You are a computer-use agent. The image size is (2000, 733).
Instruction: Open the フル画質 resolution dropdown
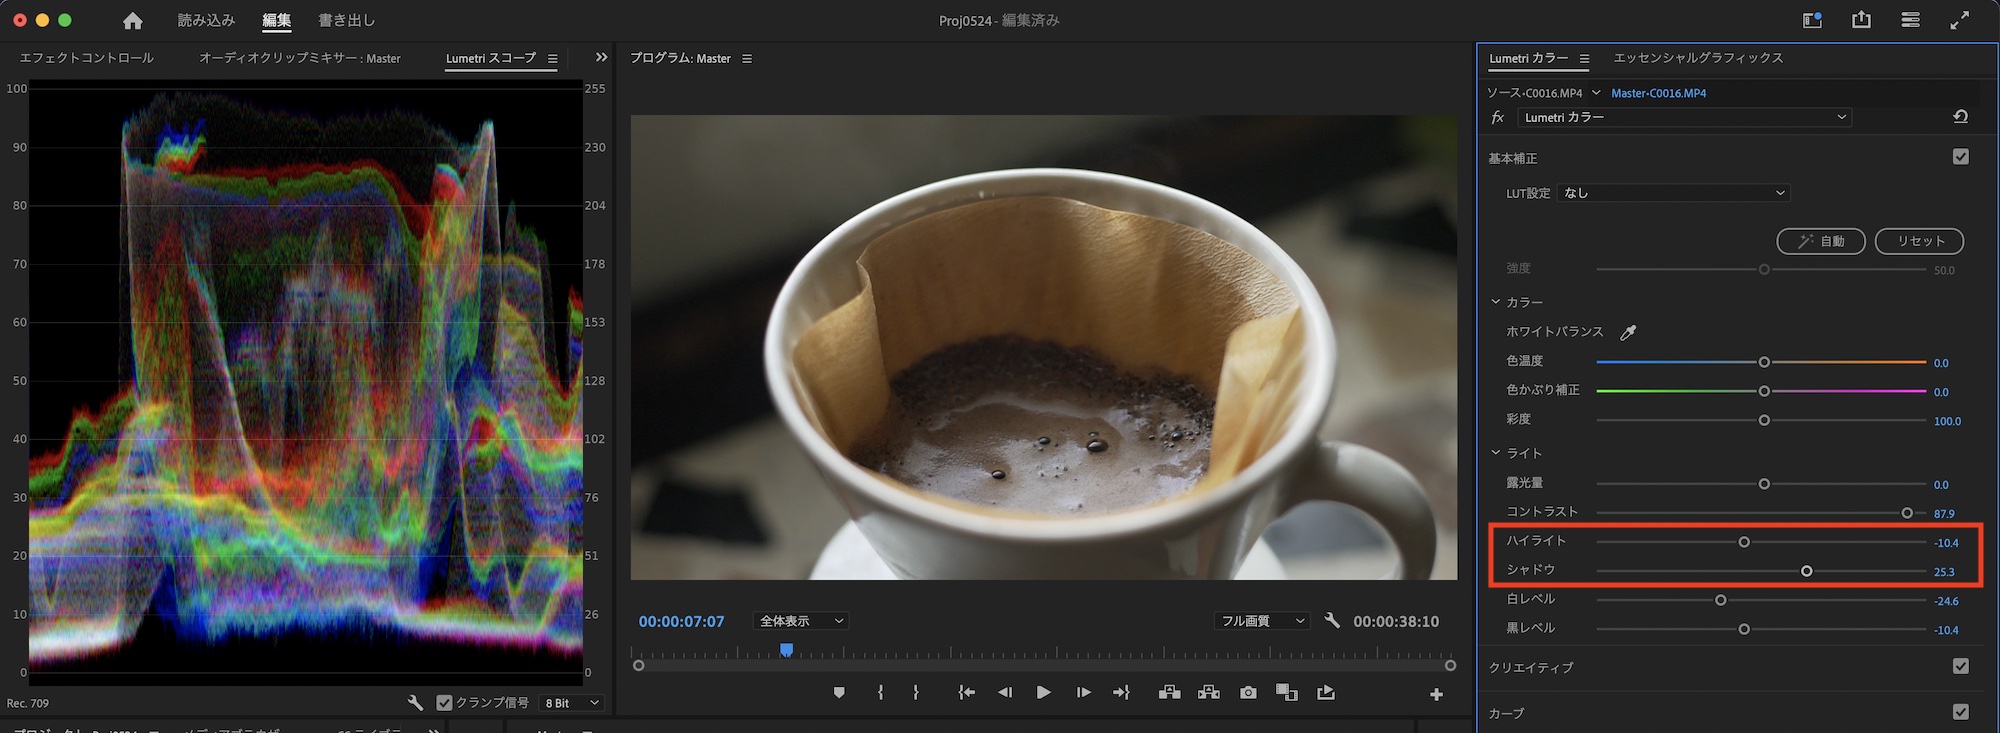[1261, 621]
